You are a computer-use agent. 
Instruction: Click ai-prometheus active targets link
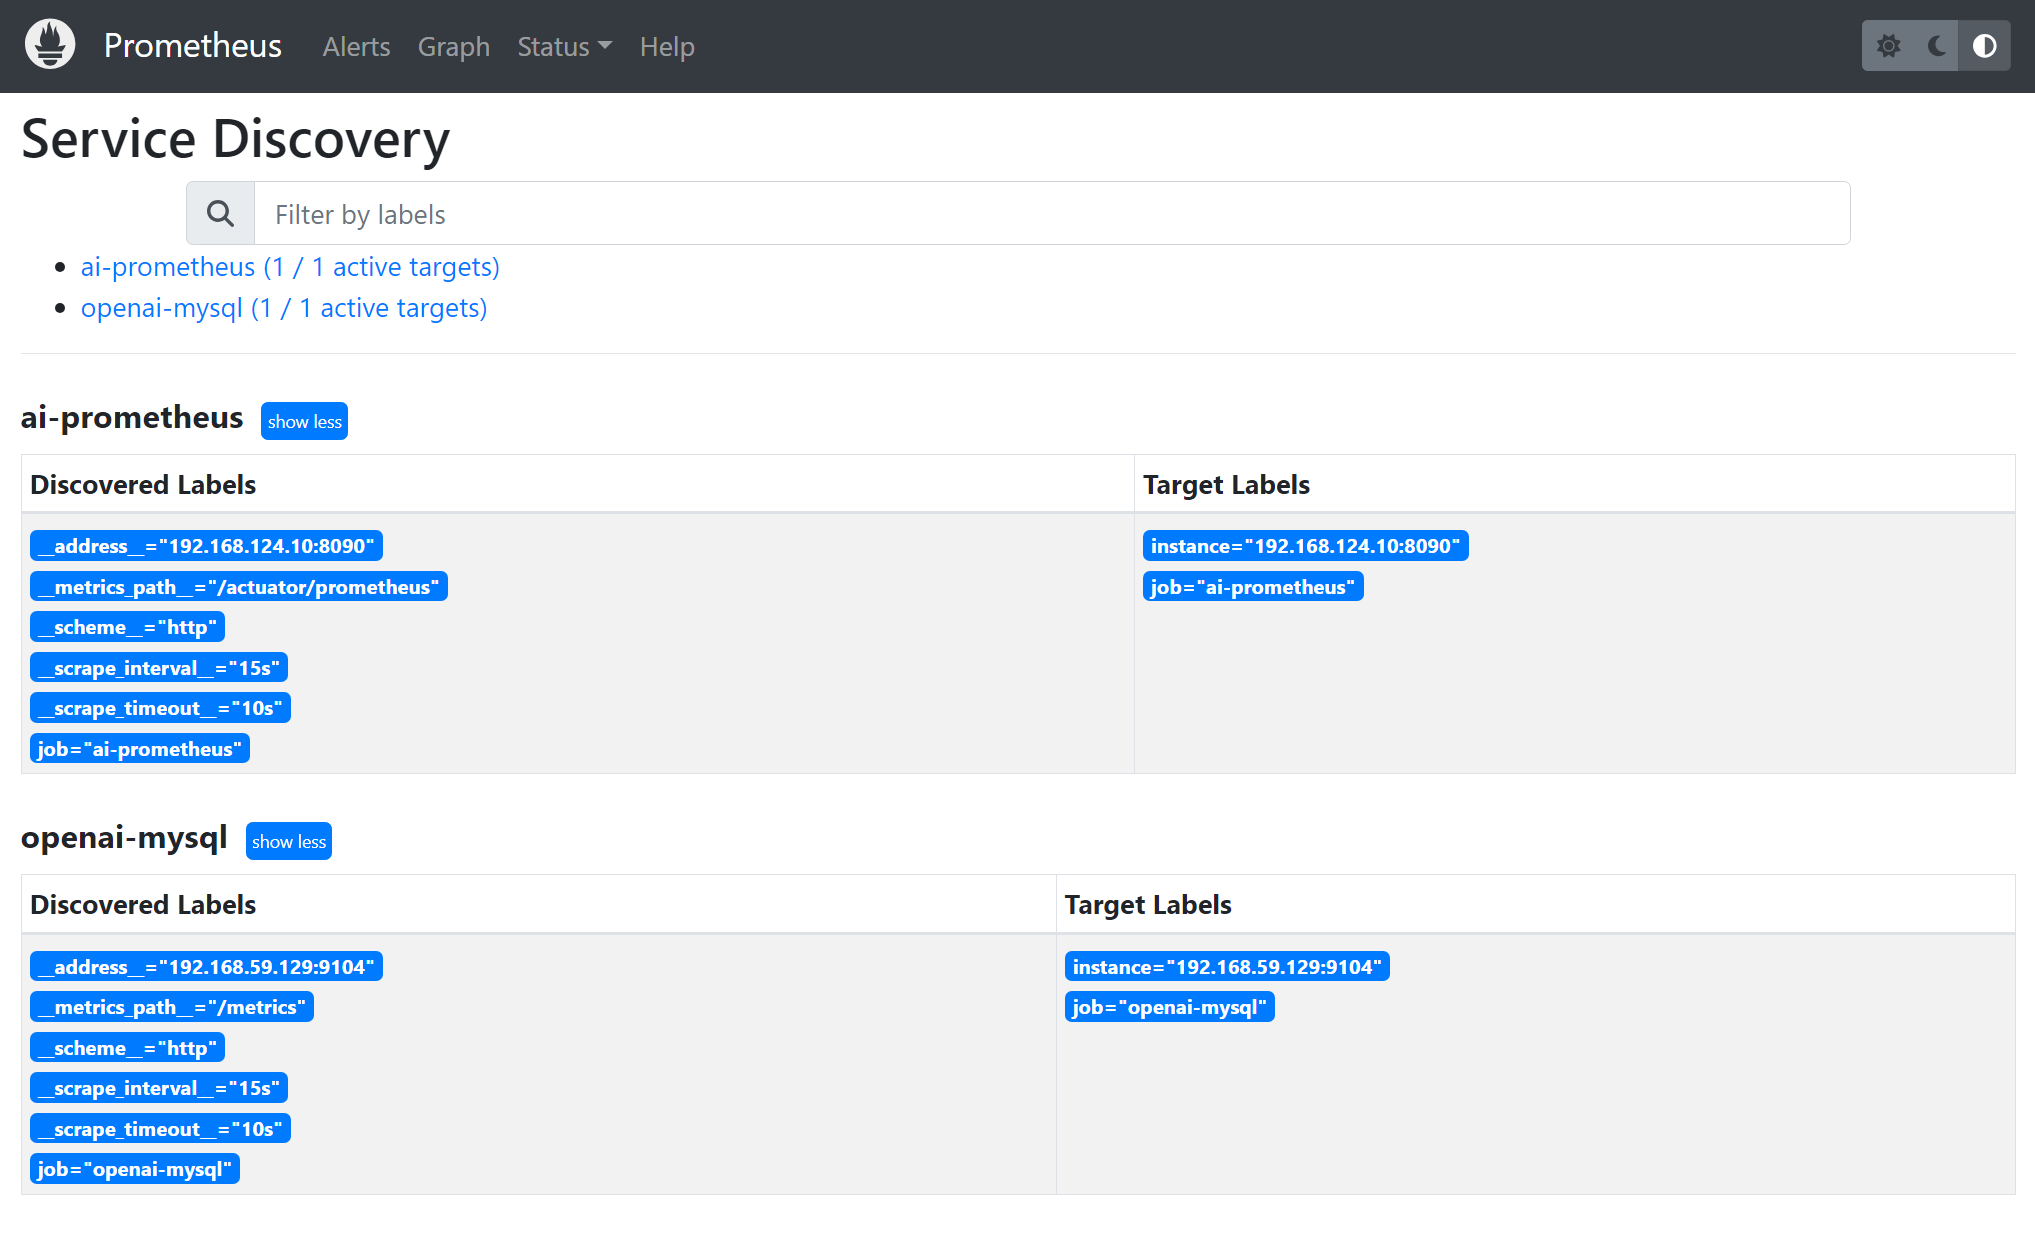tap(291, 267)
